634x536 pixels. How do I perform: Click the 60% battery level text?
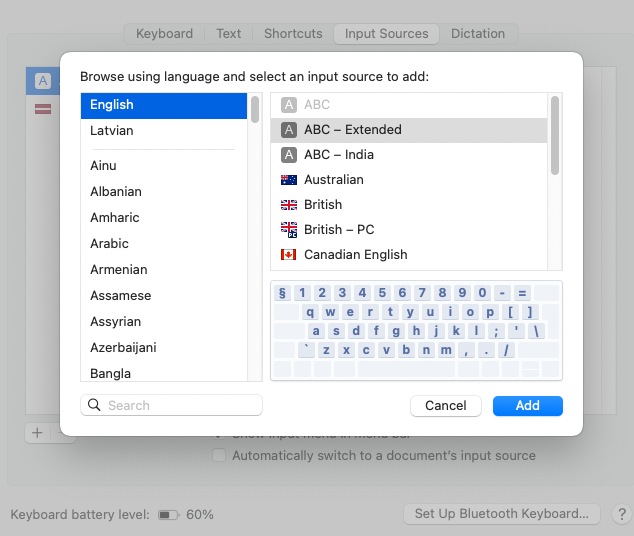coord(200,515)
